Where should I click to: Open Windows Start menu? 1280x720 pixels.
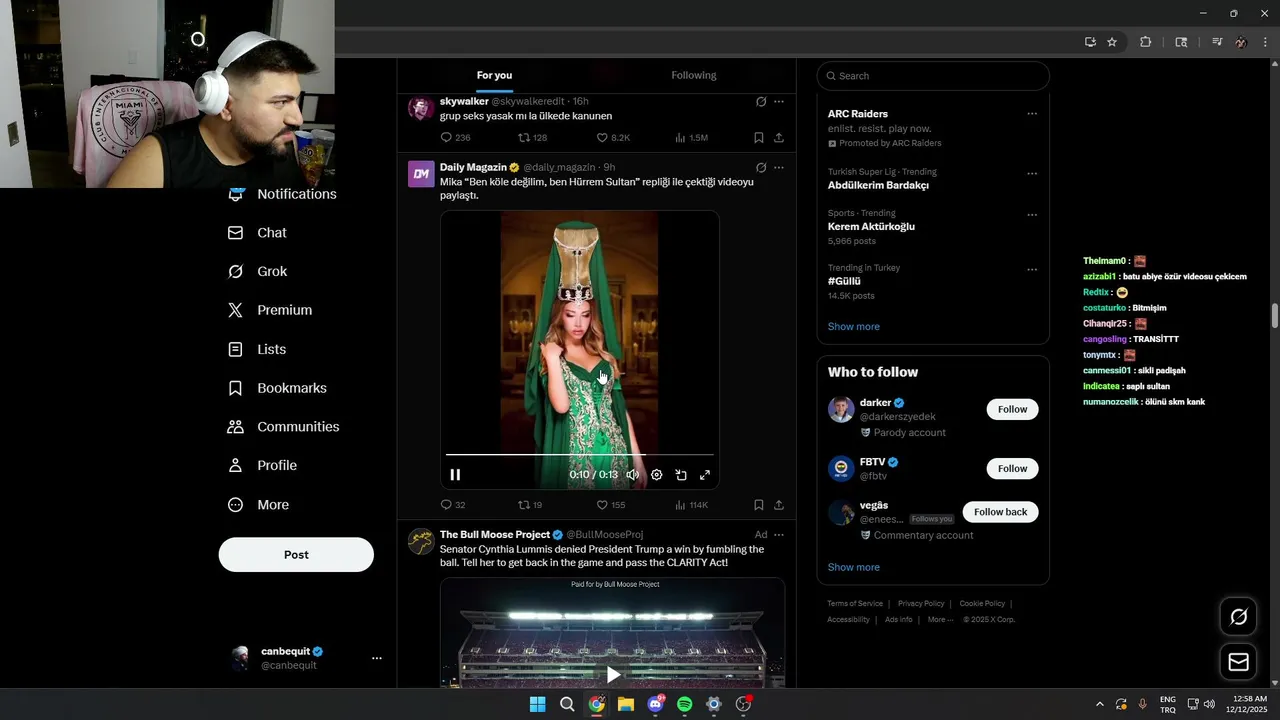(537, 704)
